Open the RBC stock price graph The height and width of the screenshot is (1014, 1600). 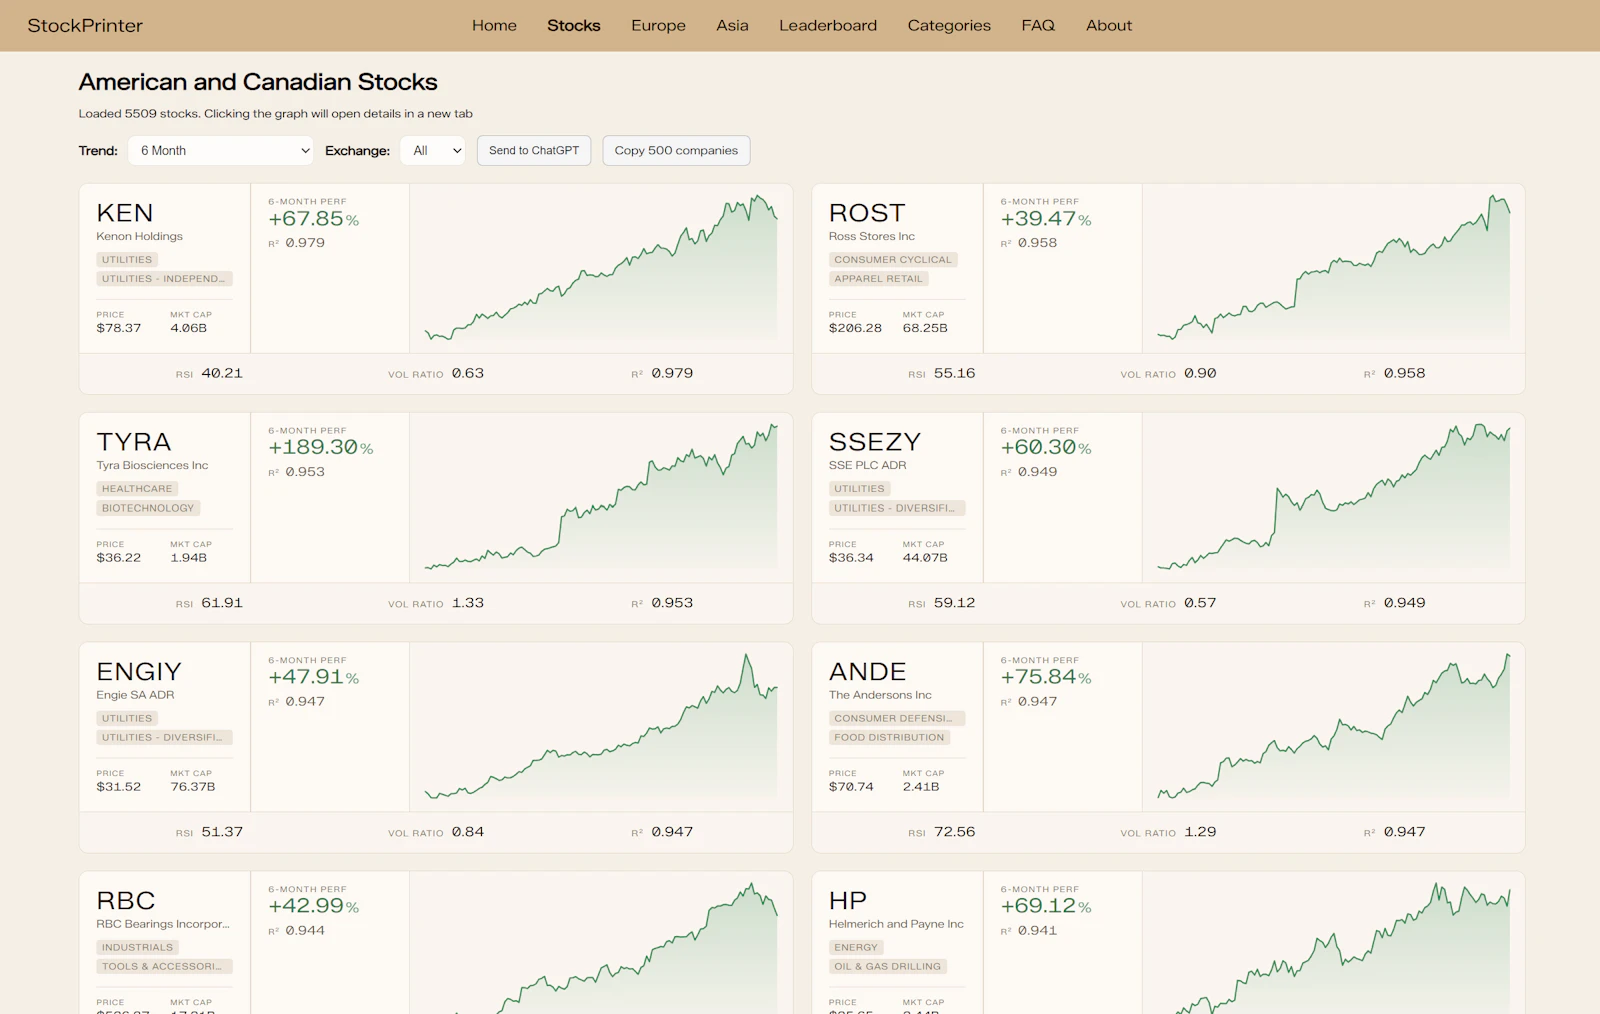click(601, 943)
